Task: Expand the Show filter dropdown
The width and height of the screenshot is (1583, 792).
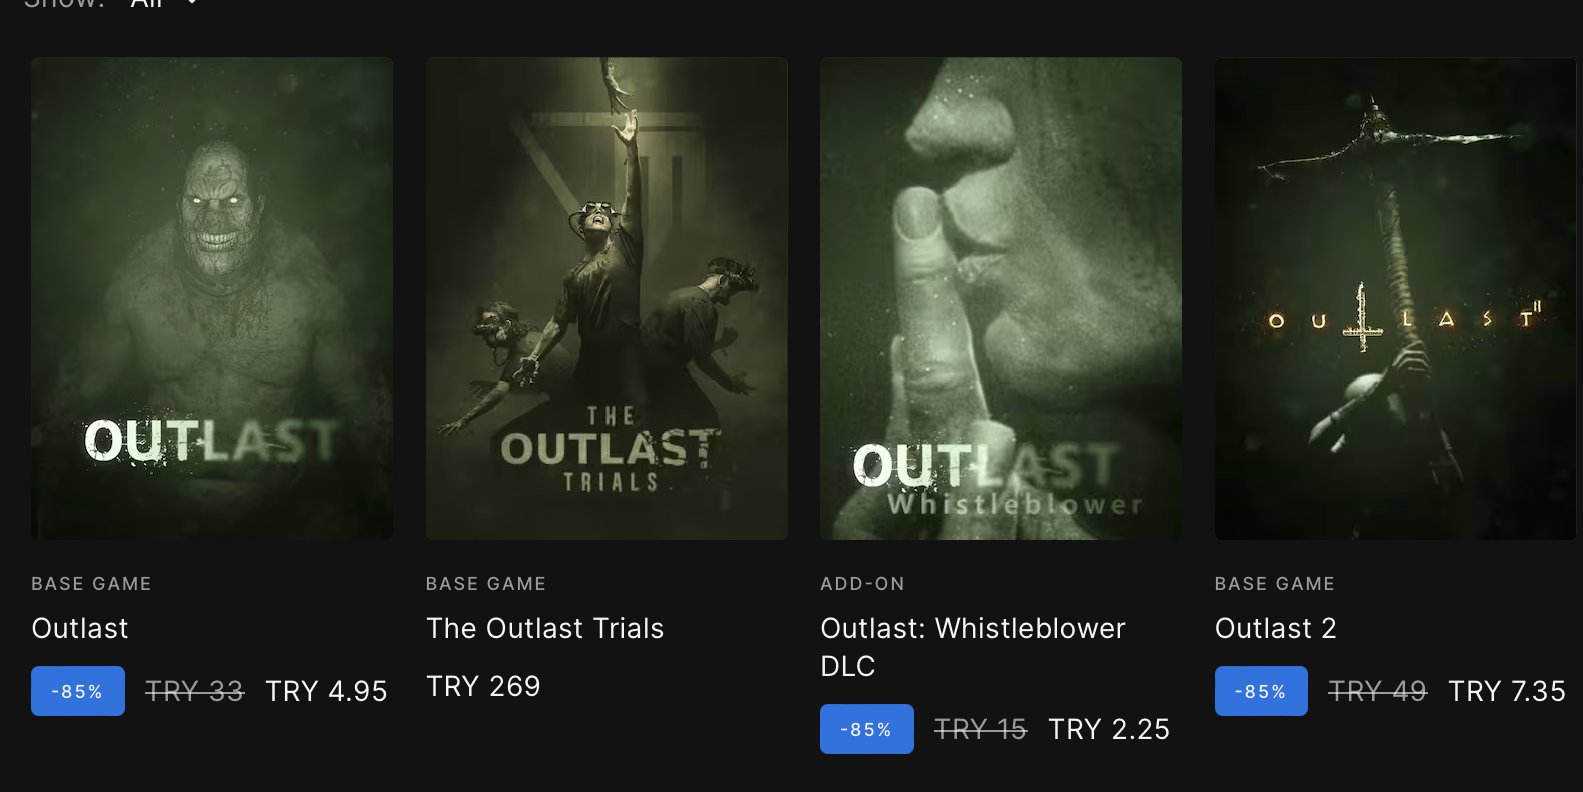Action: tap(163, 4)
